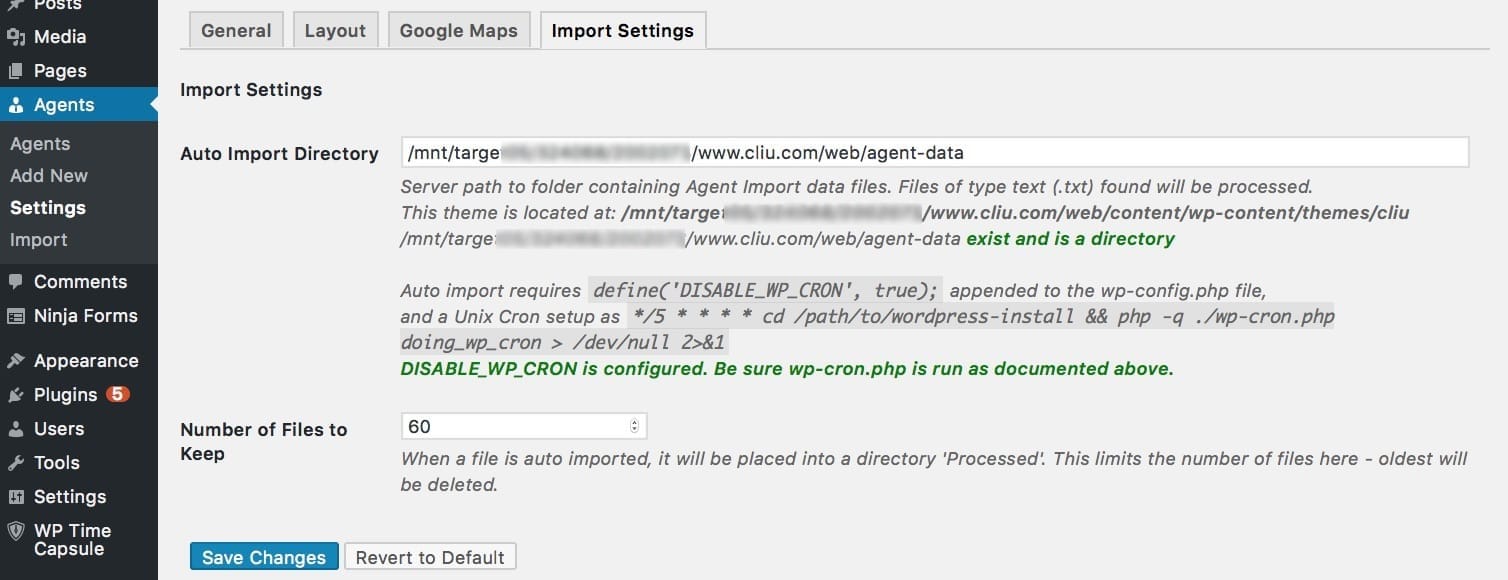Select the Google Maps tab

[458, 30]
